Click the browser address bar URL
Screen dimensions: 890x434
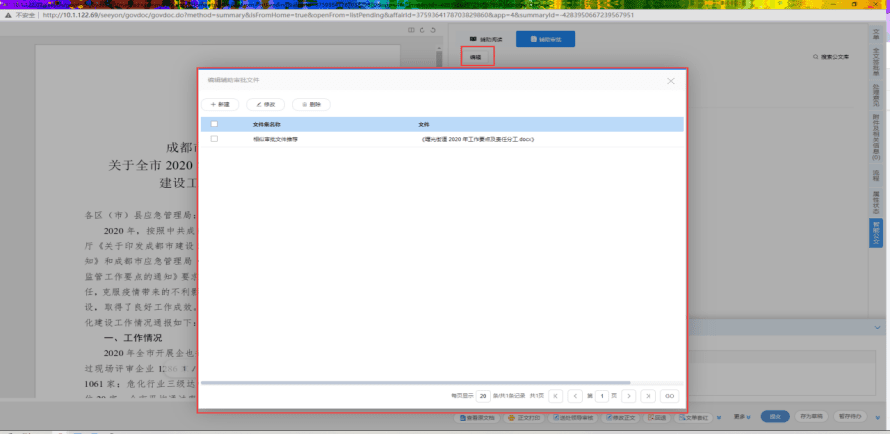(x=337, y=15)
